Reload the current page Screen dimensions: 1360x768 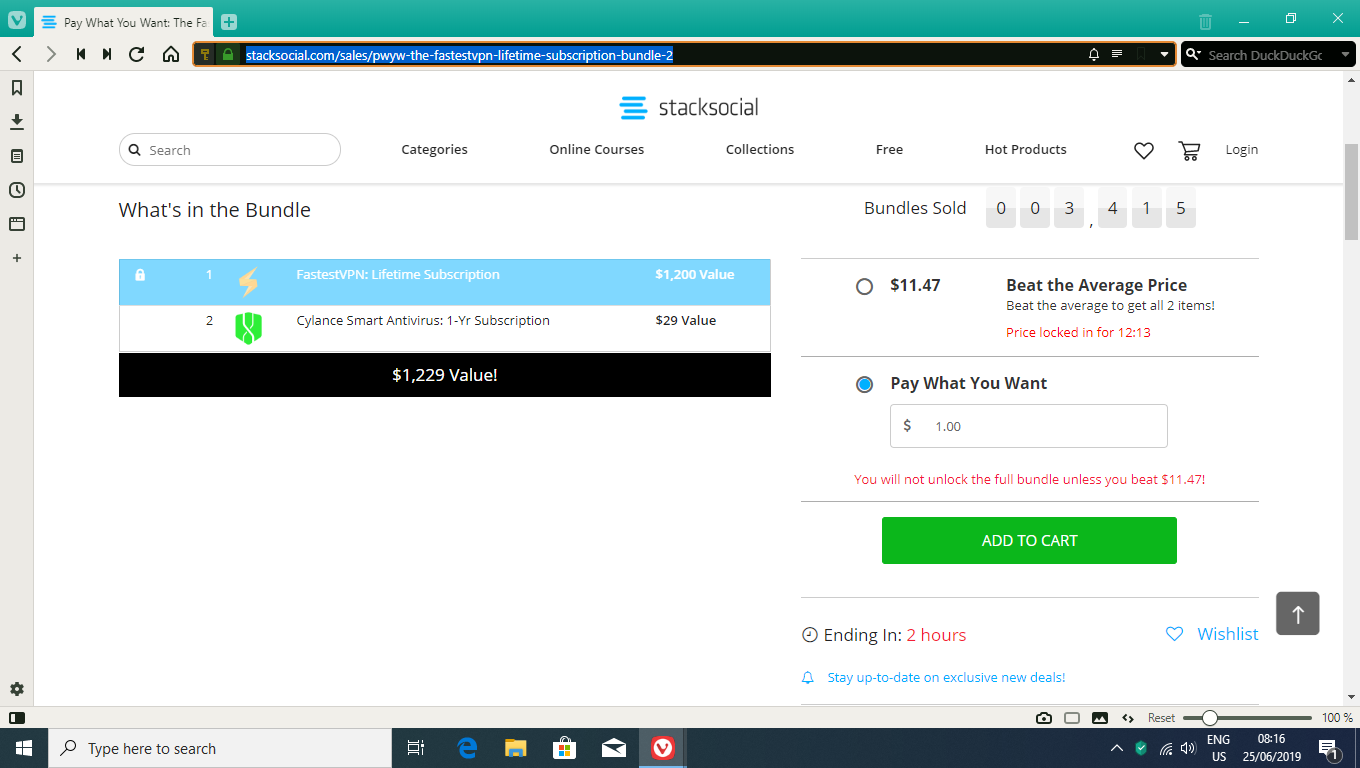[x=137, y=54]
